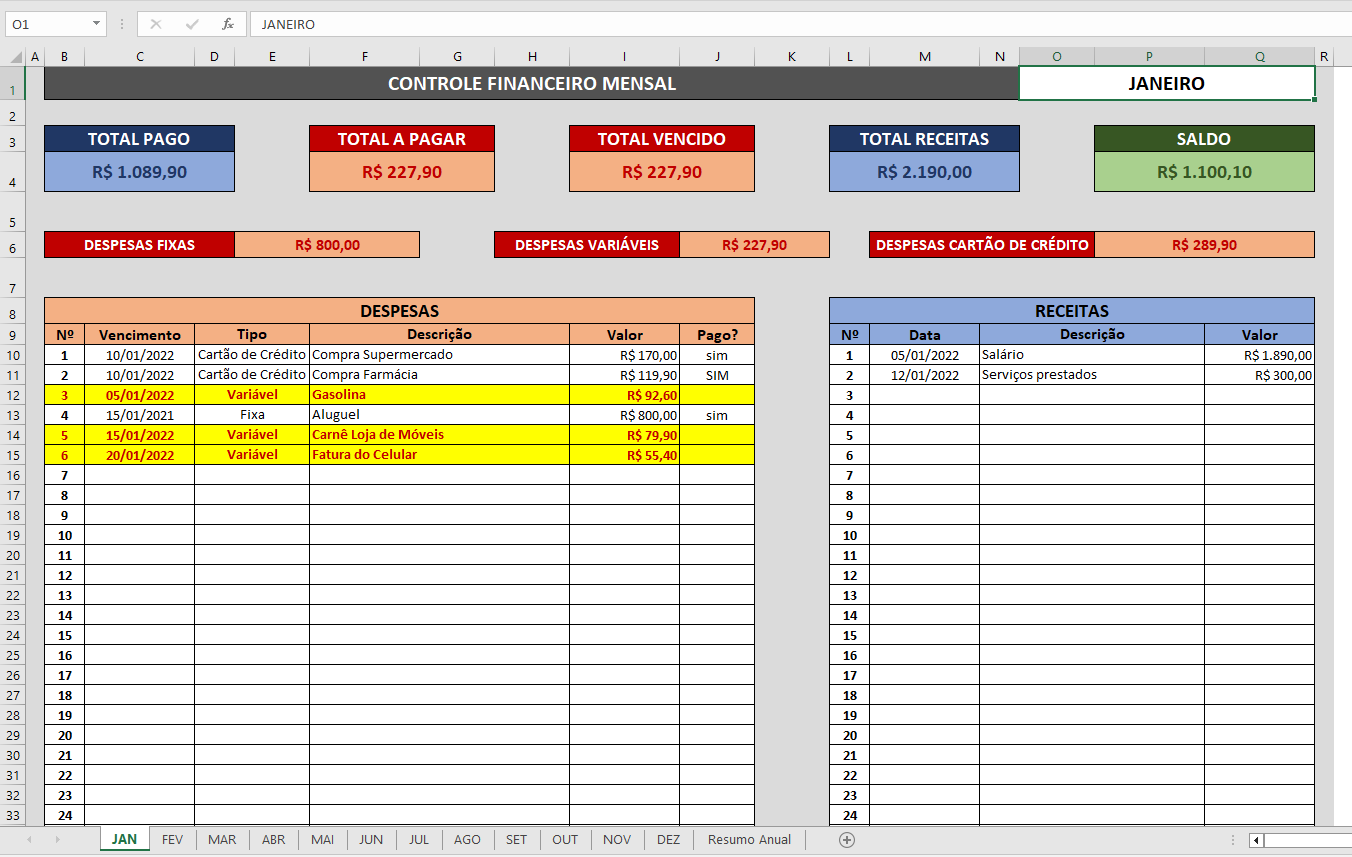Add a new worksheet with the plus icon
This screenshot has height=857, width=1352.
pos(846,840)
